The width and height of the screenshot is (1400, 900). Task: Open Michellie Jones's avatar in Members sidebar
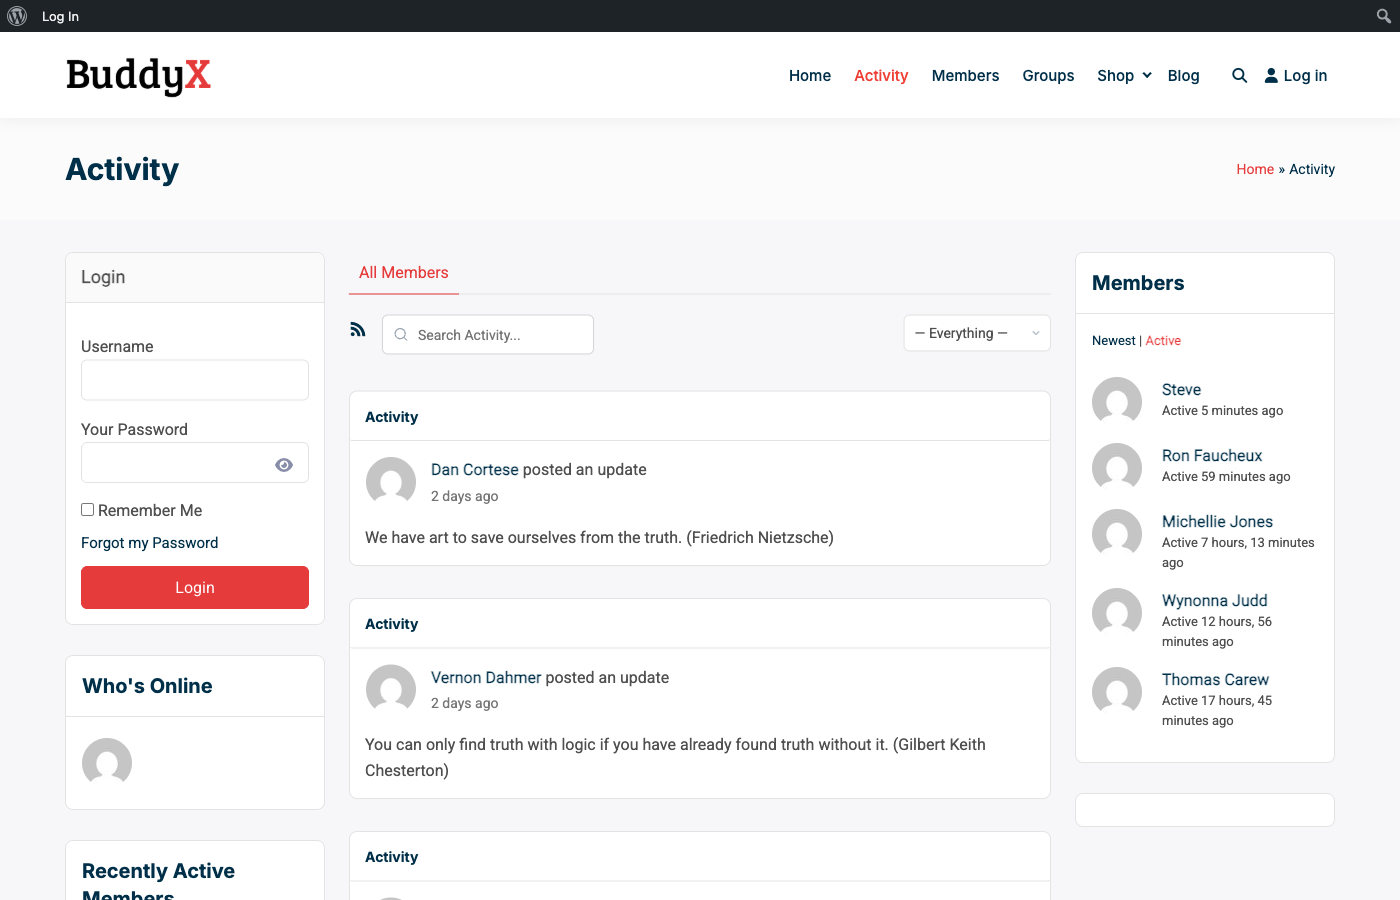[1117, 533]
